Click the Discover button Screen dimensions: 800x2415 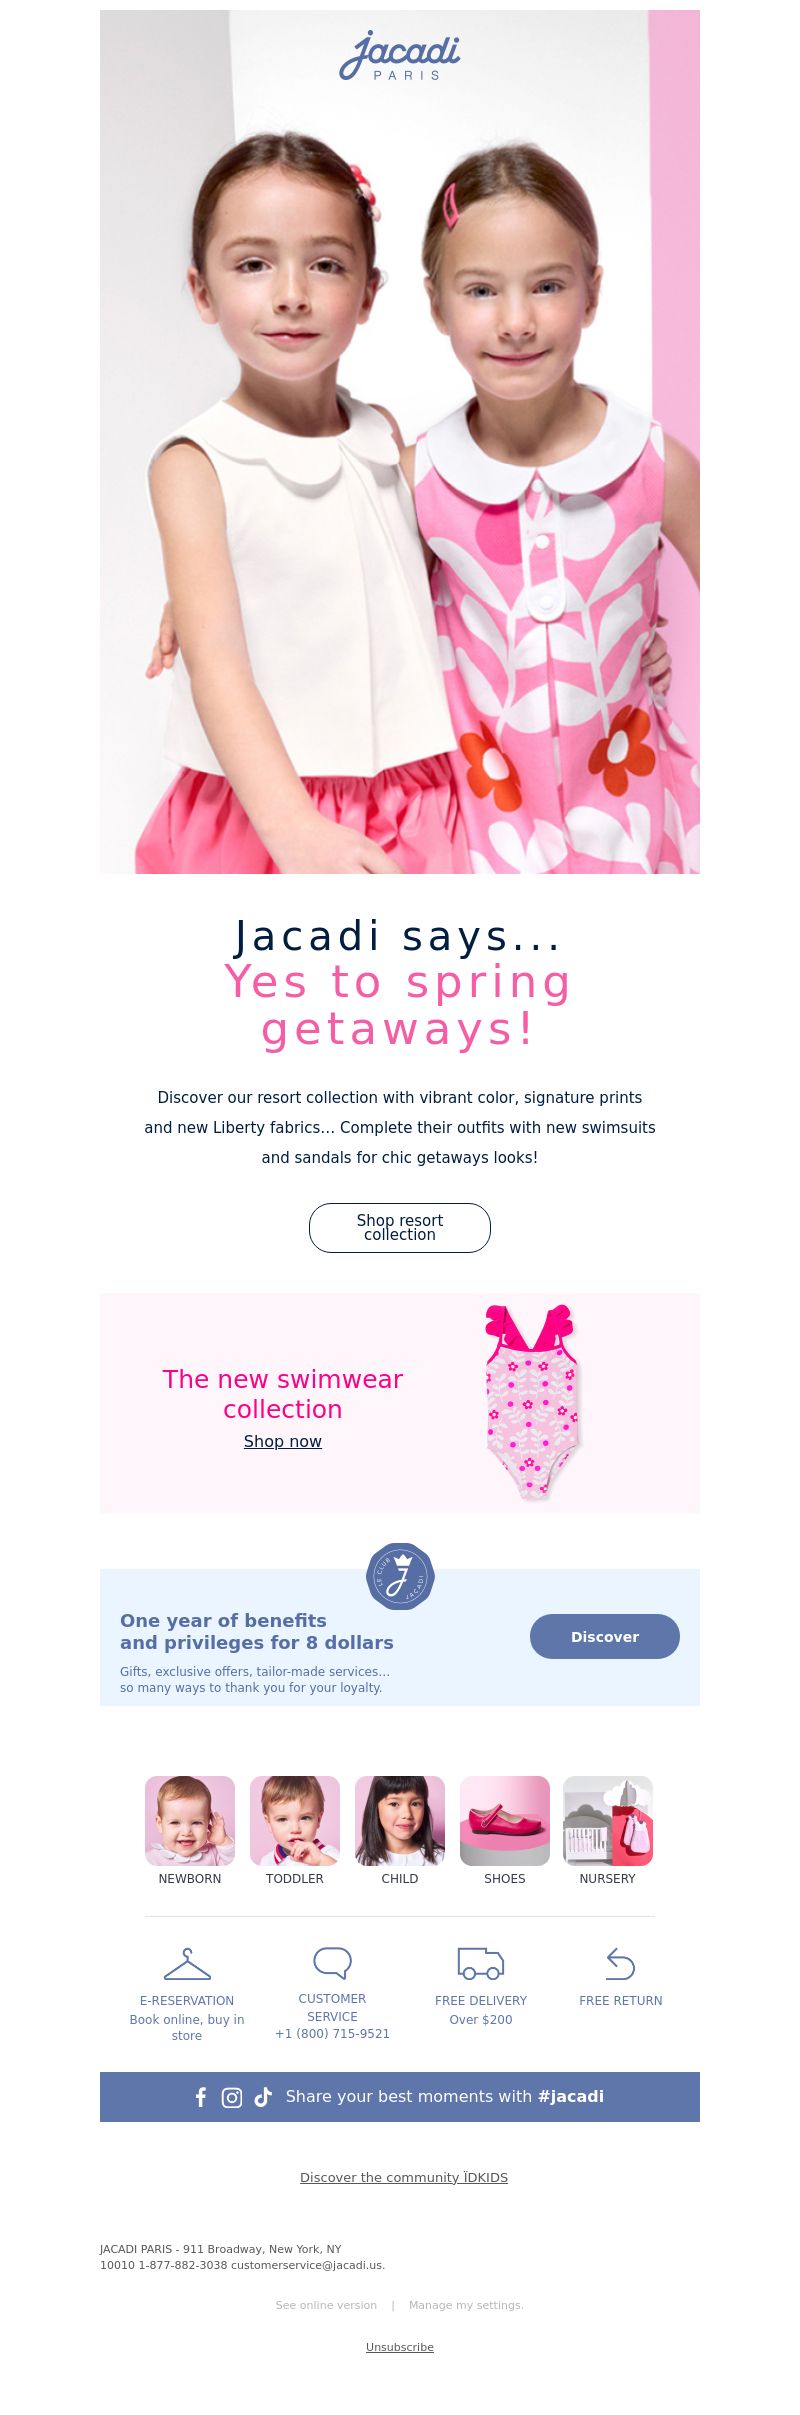click(x=605, y=1636)
